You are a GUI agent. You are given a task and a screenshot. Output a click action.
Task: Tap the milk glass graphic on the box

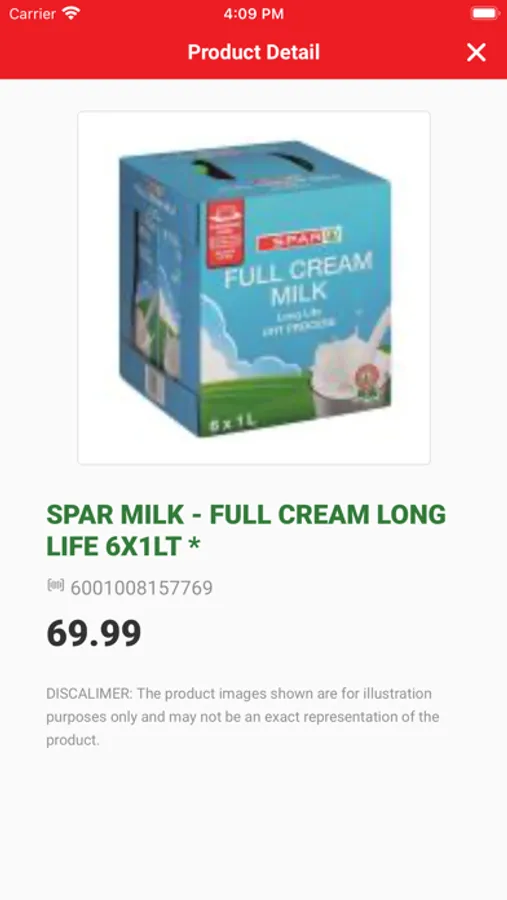point(343,376)
